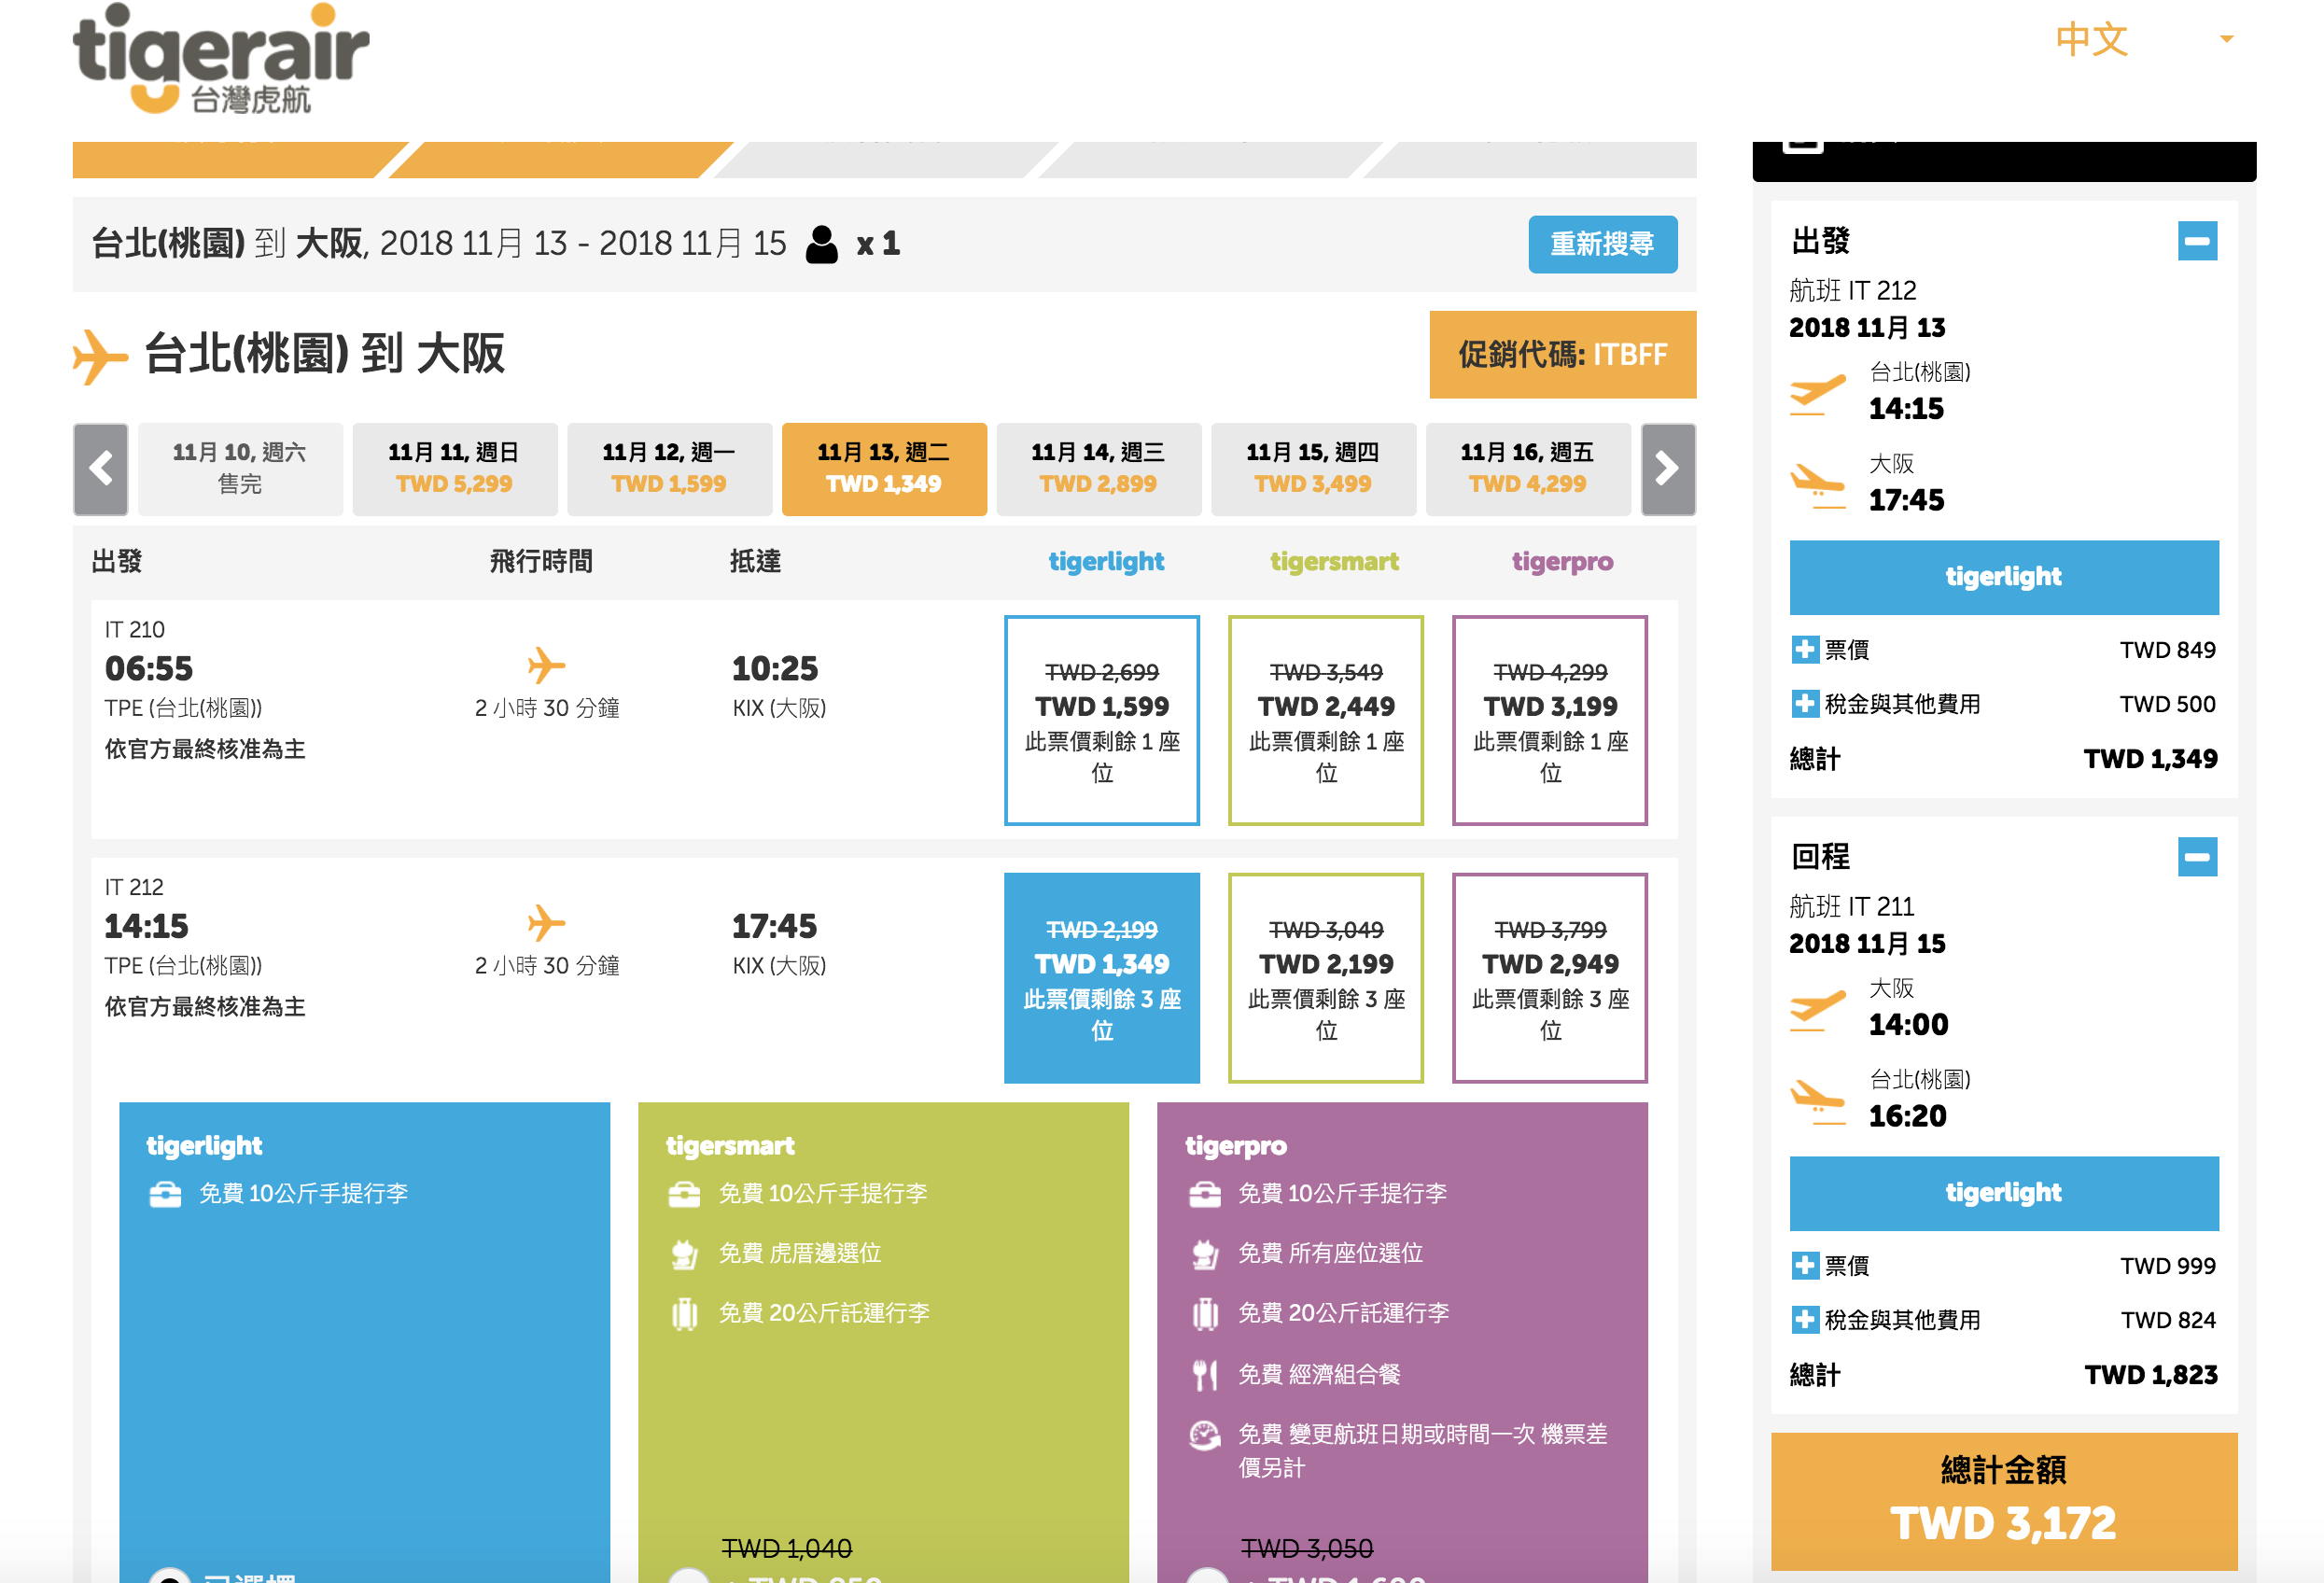Image resolution: width=2324 pixels, height=1583 pixels.
Task: Click the tigerlight bar in the 回程 summary
Action: 2003,1193
